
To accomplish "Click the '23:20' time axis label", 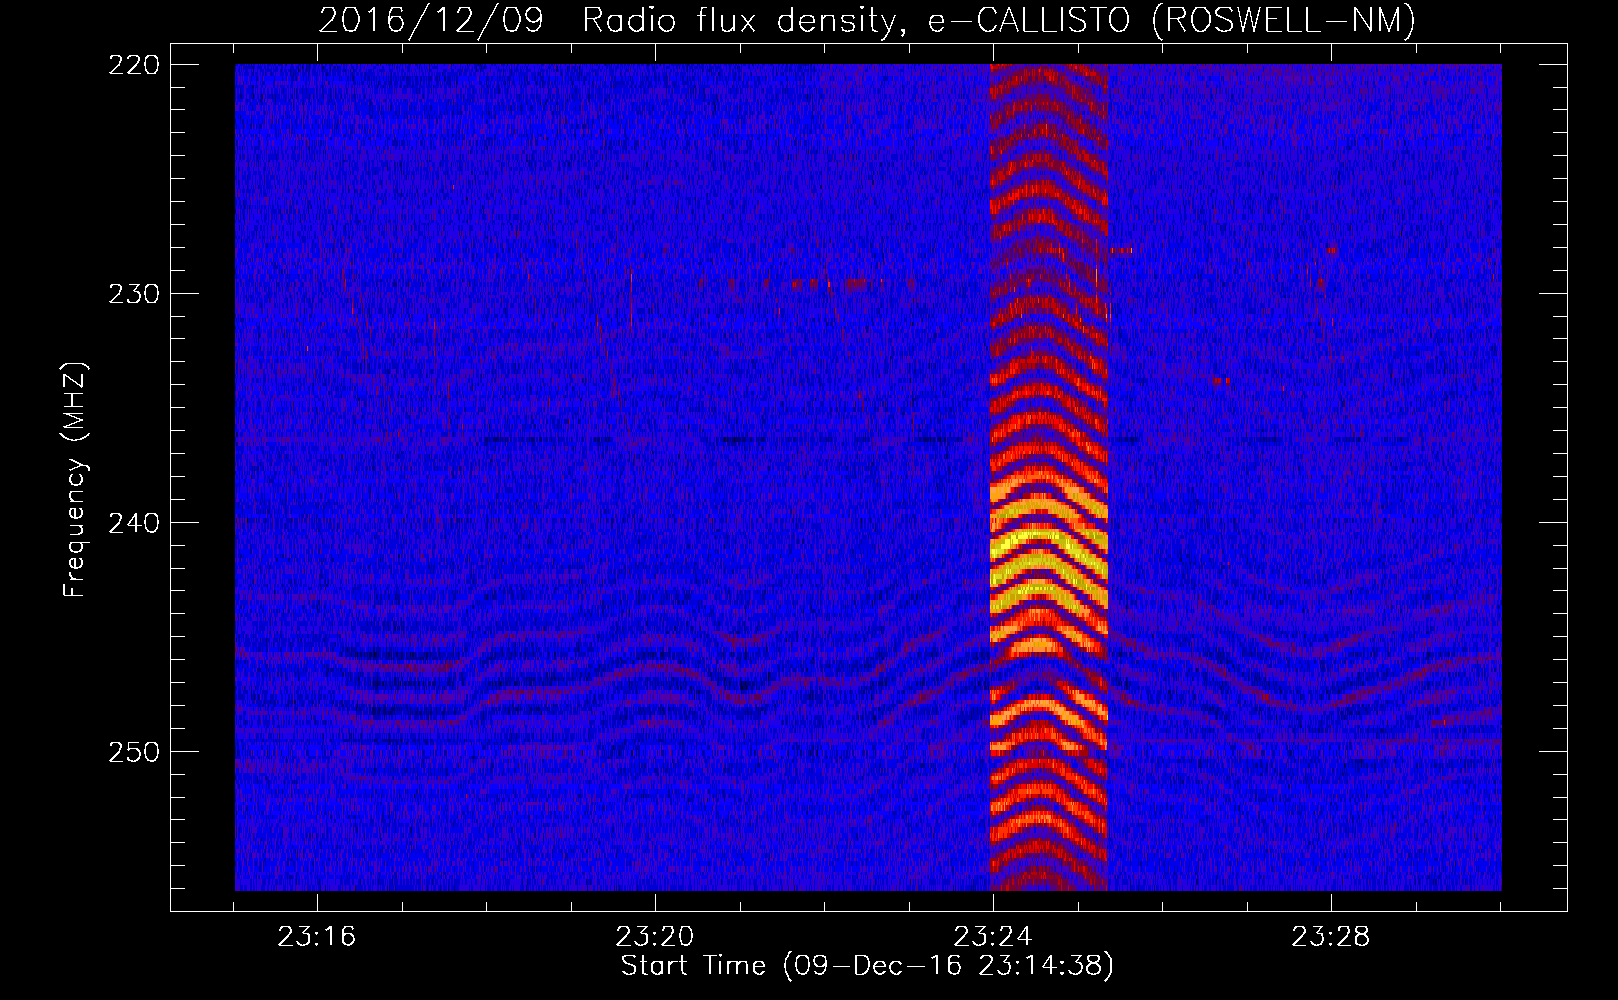I will tap(655, 937).
